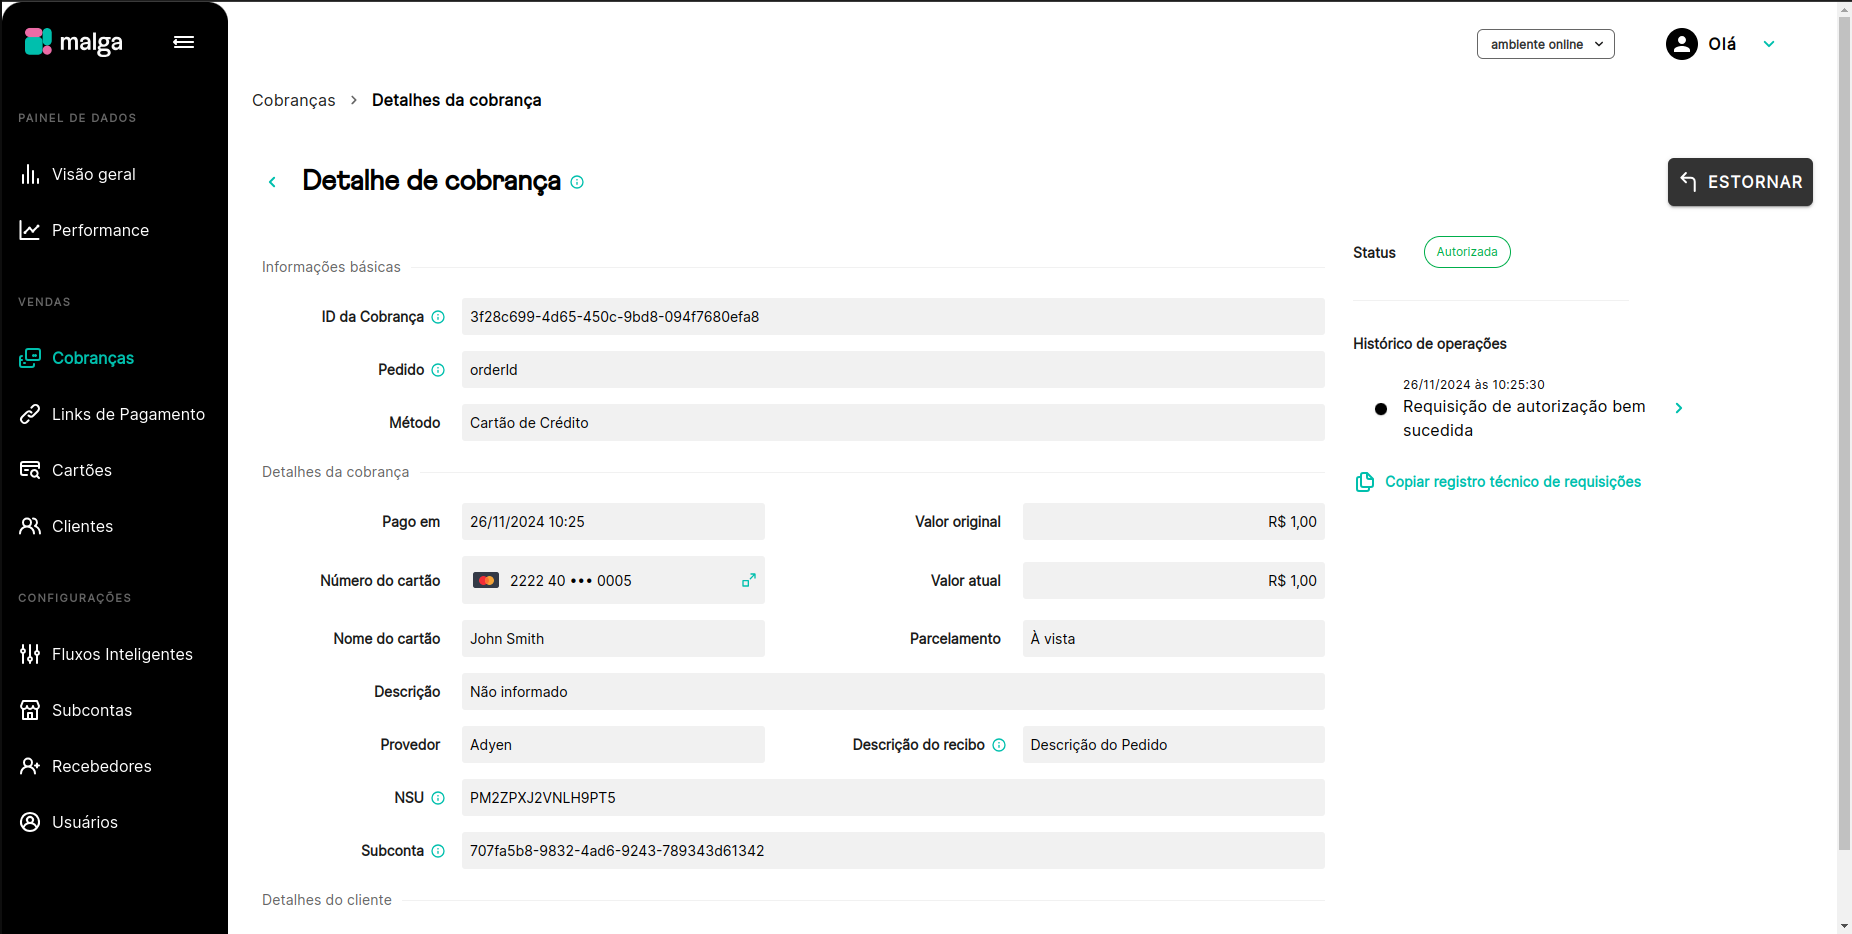
Task: Click the ESTORNAR button
Action: [1740, 182]
